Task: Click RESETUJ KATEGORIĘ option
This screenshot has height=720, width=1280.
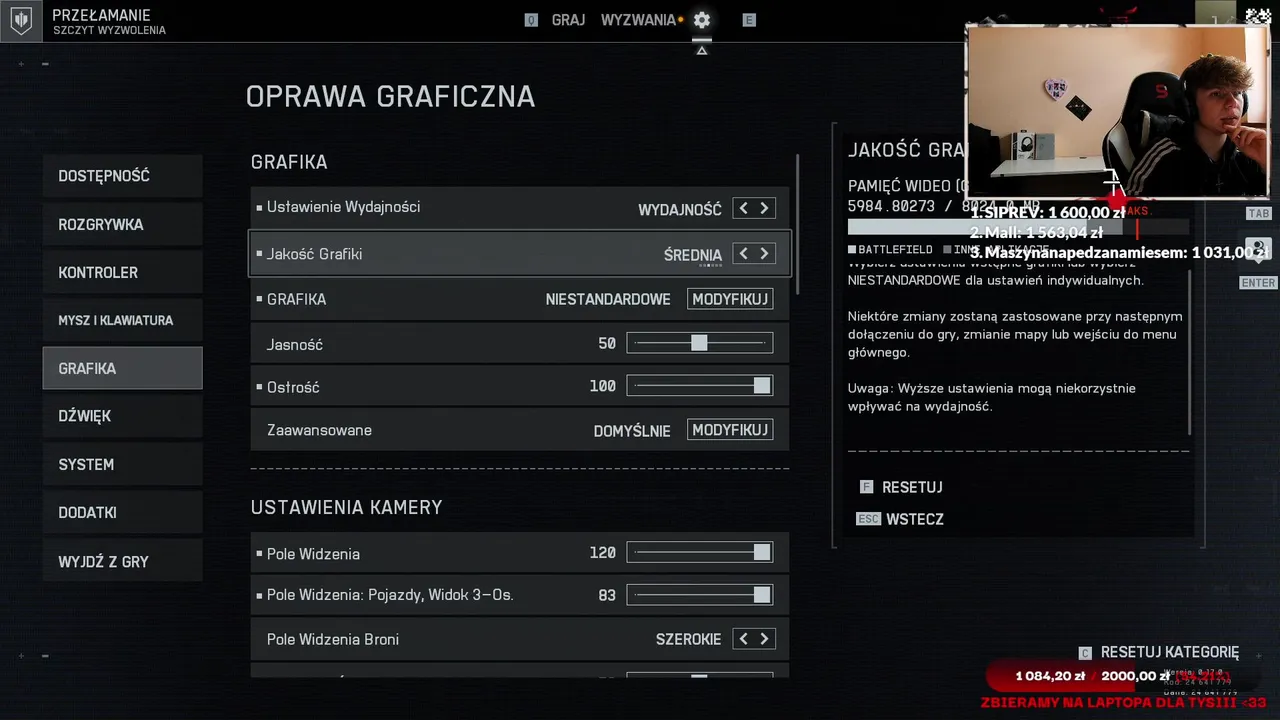Action: pyautogui.click(x=1169, y=652)
